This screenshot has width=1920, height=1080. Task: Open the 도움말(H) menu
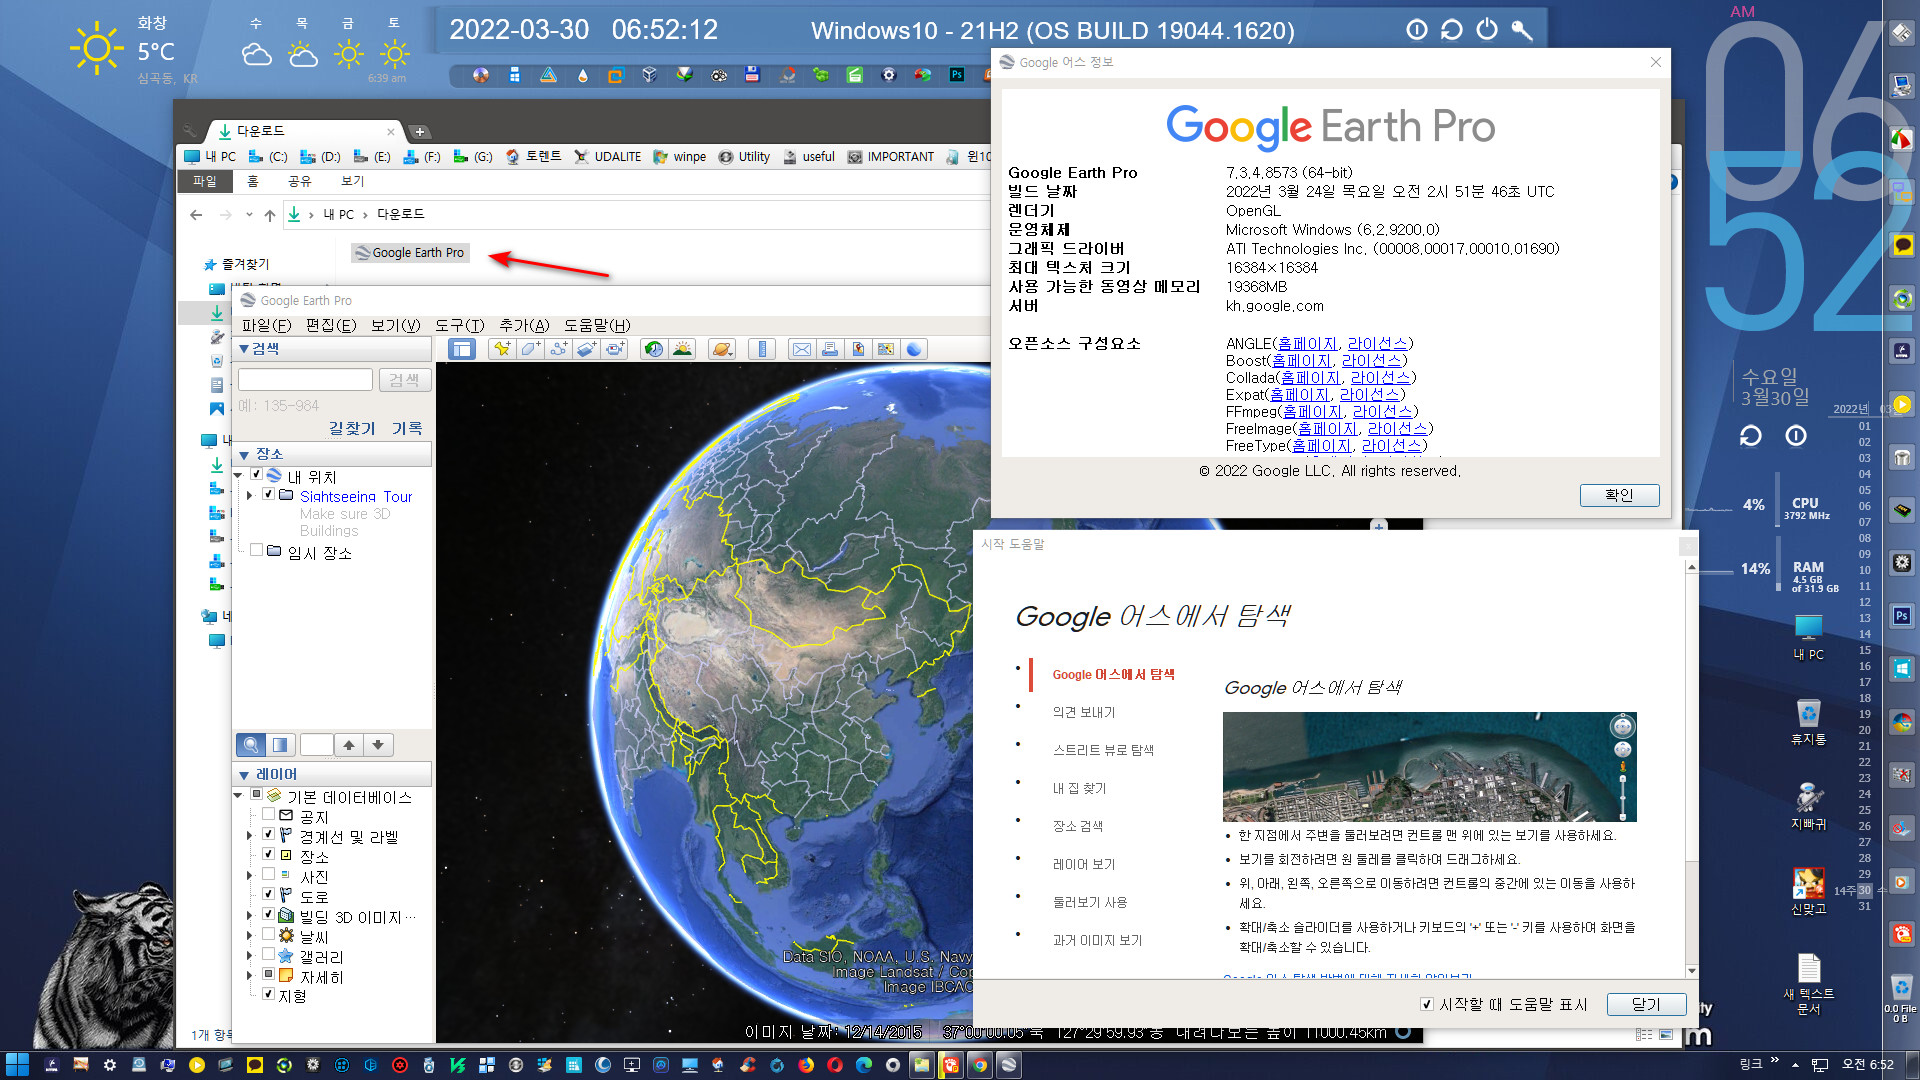pyautogui.click(x=598, y=325)
